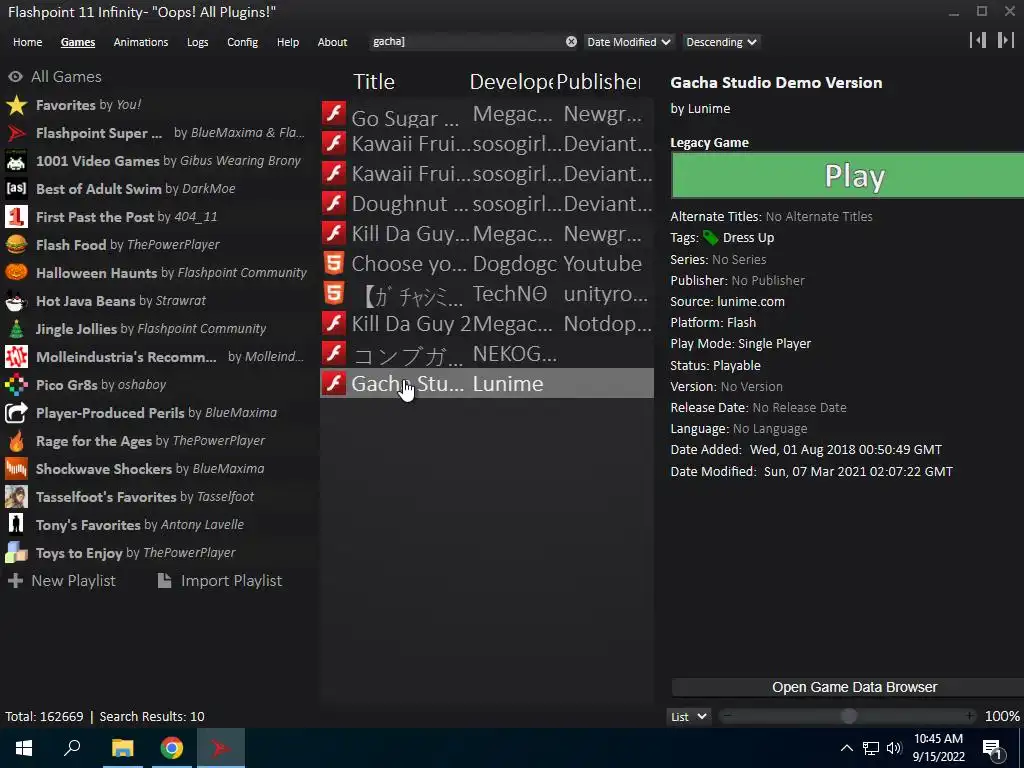Viewport: 1024px width, 768px height.
Task: Open the volume control in system tray
Action: click(x=894, y=748)
